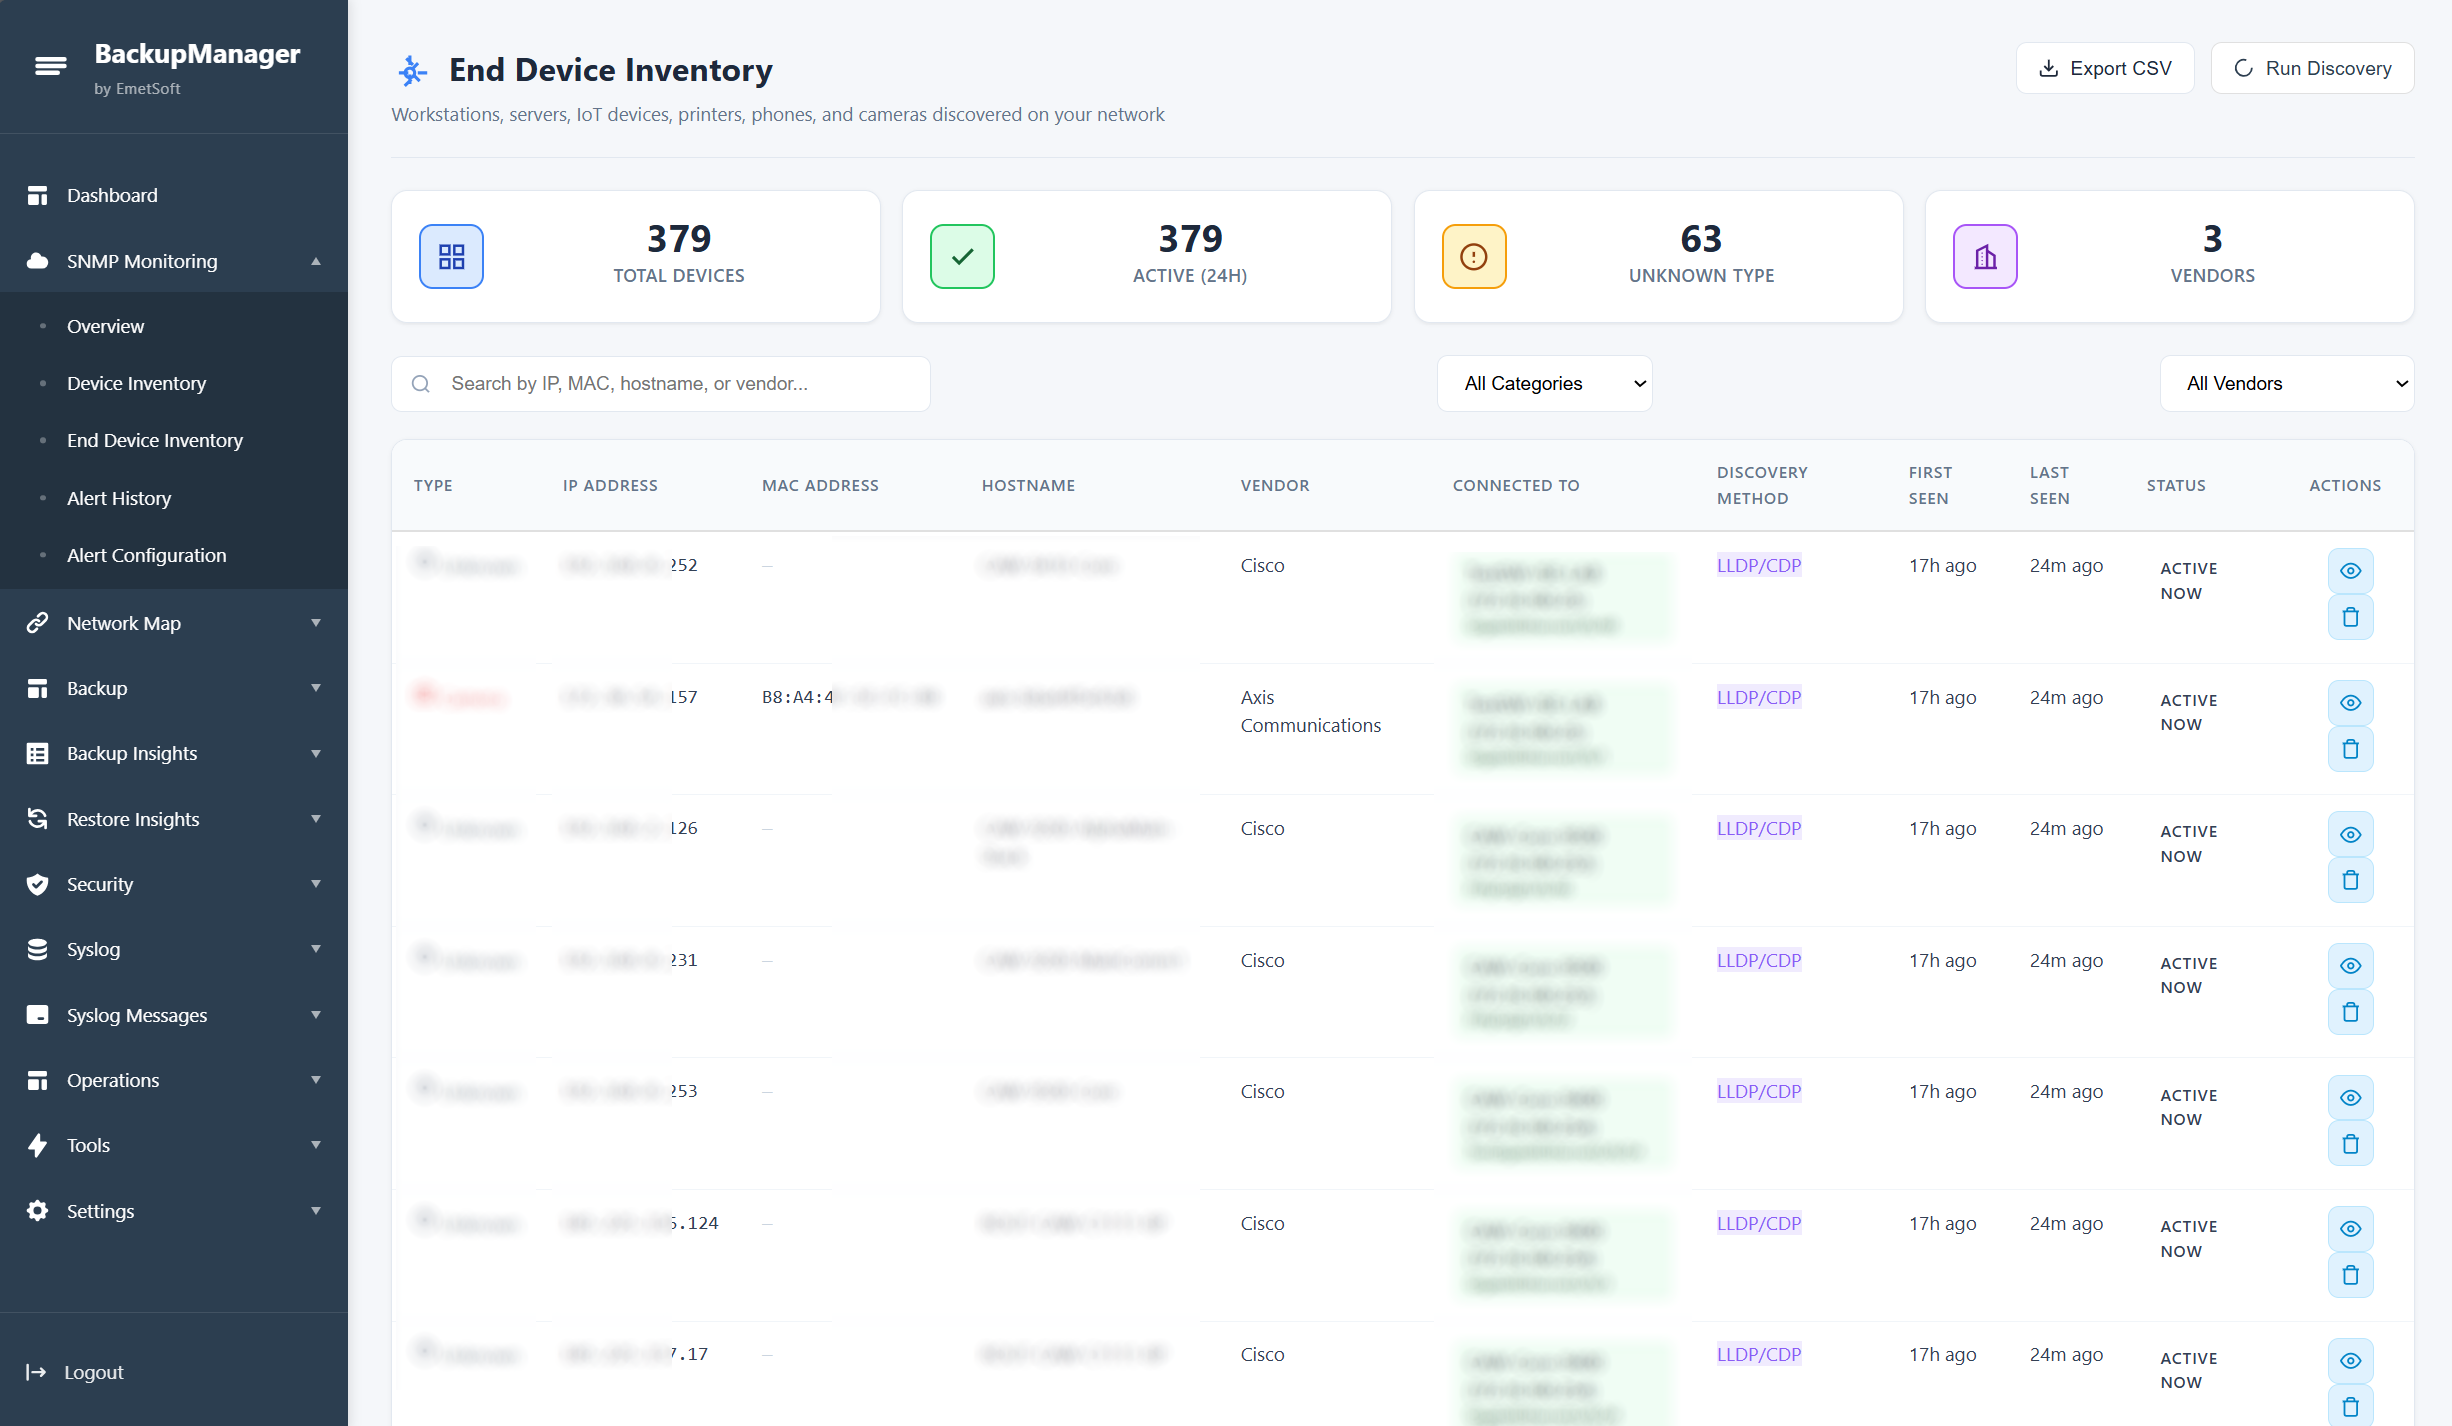Open the All Categories dropdown
The width and height of the screenshot is (2452, 1426).
pyautogui.click(x=1544, y=384)
